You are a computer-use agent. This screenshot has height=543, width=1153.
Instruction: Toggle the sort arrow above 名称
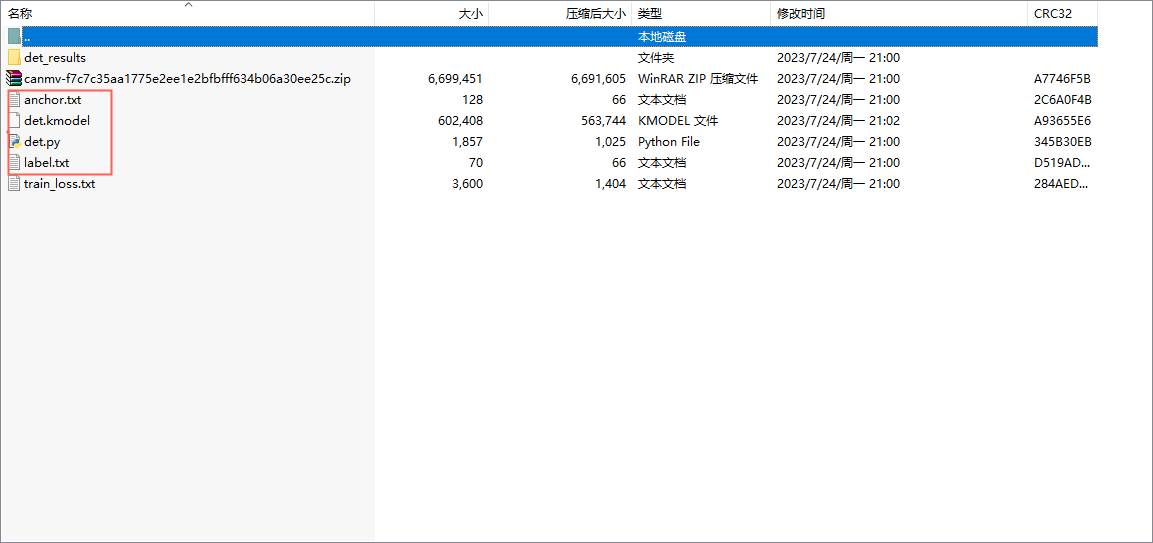pyautogui.click(x=188, y=4)
